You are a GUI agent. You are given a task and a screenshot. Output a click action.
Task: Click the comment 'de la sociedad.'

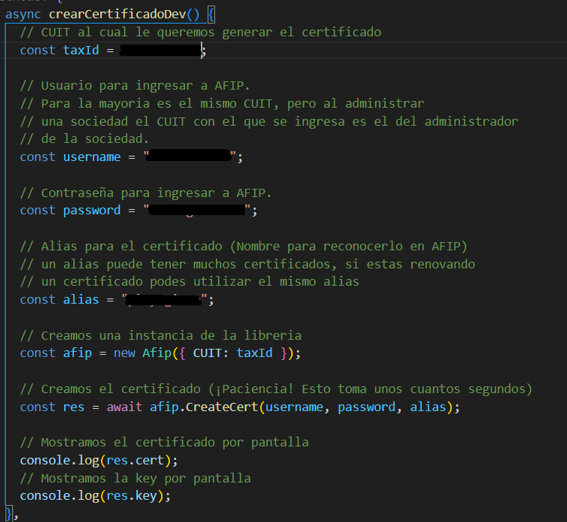point(84,139)
